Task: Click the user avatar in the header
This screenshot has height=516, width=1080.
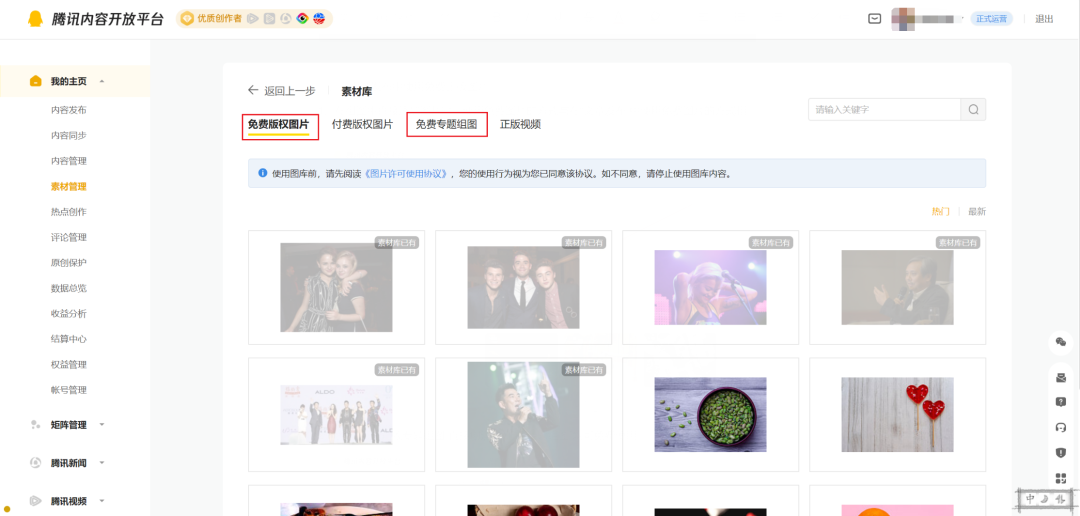Action: pos(902,19)
